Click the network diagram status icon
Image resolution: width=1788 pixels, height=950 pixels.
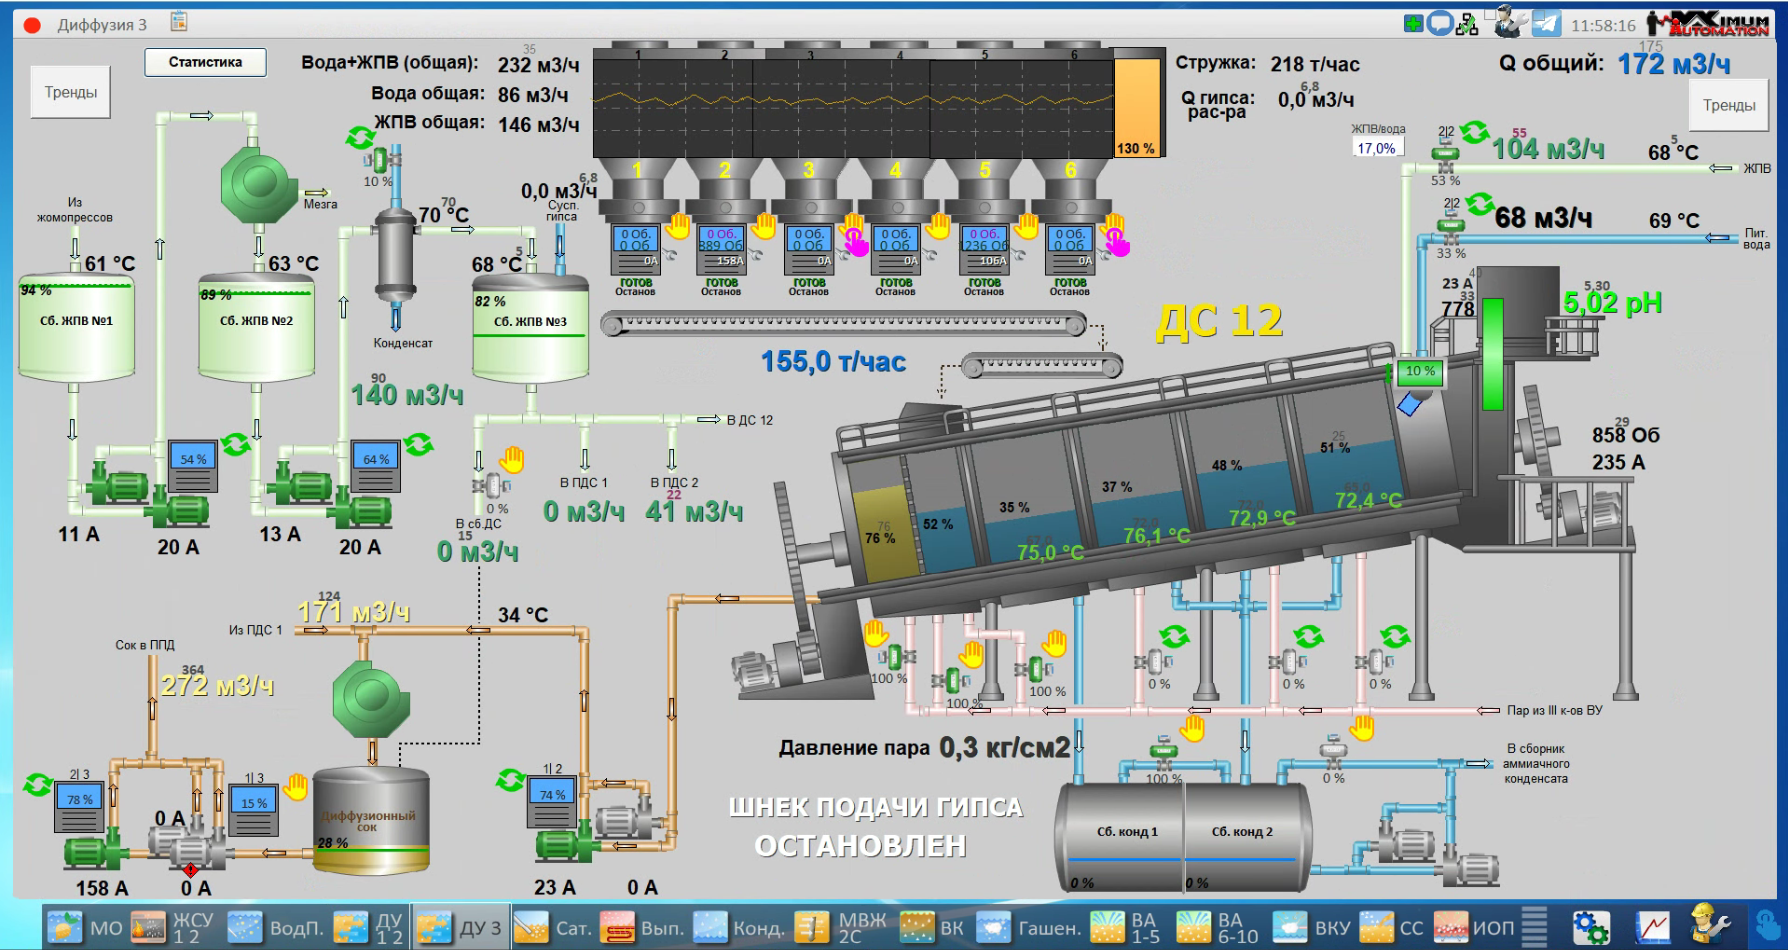pos(1467,24)
